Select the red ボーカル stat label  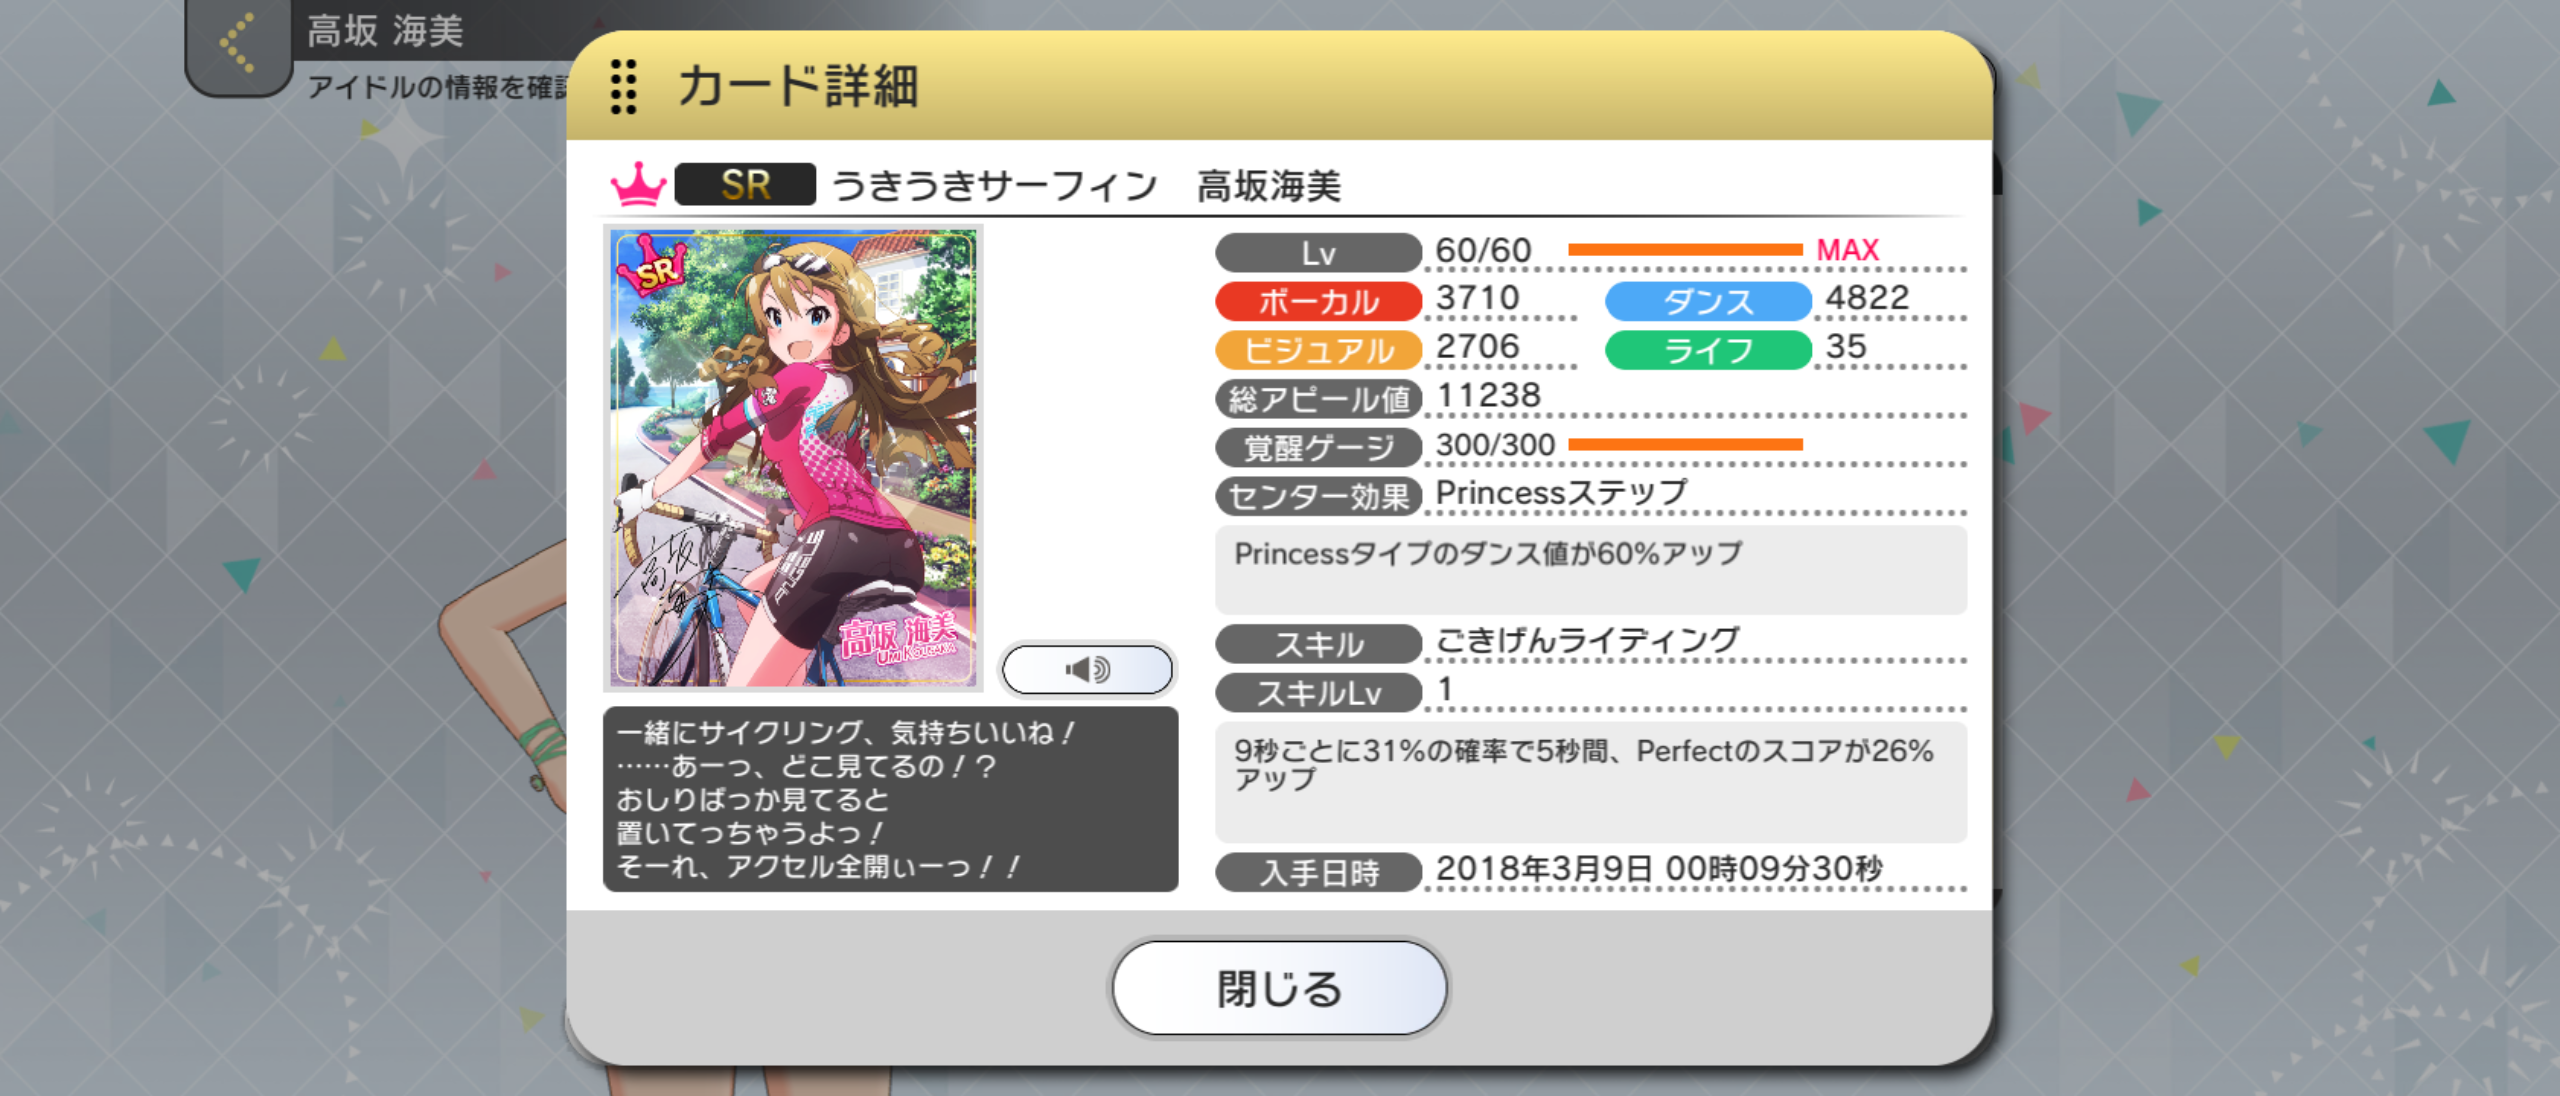point(1318,301)
